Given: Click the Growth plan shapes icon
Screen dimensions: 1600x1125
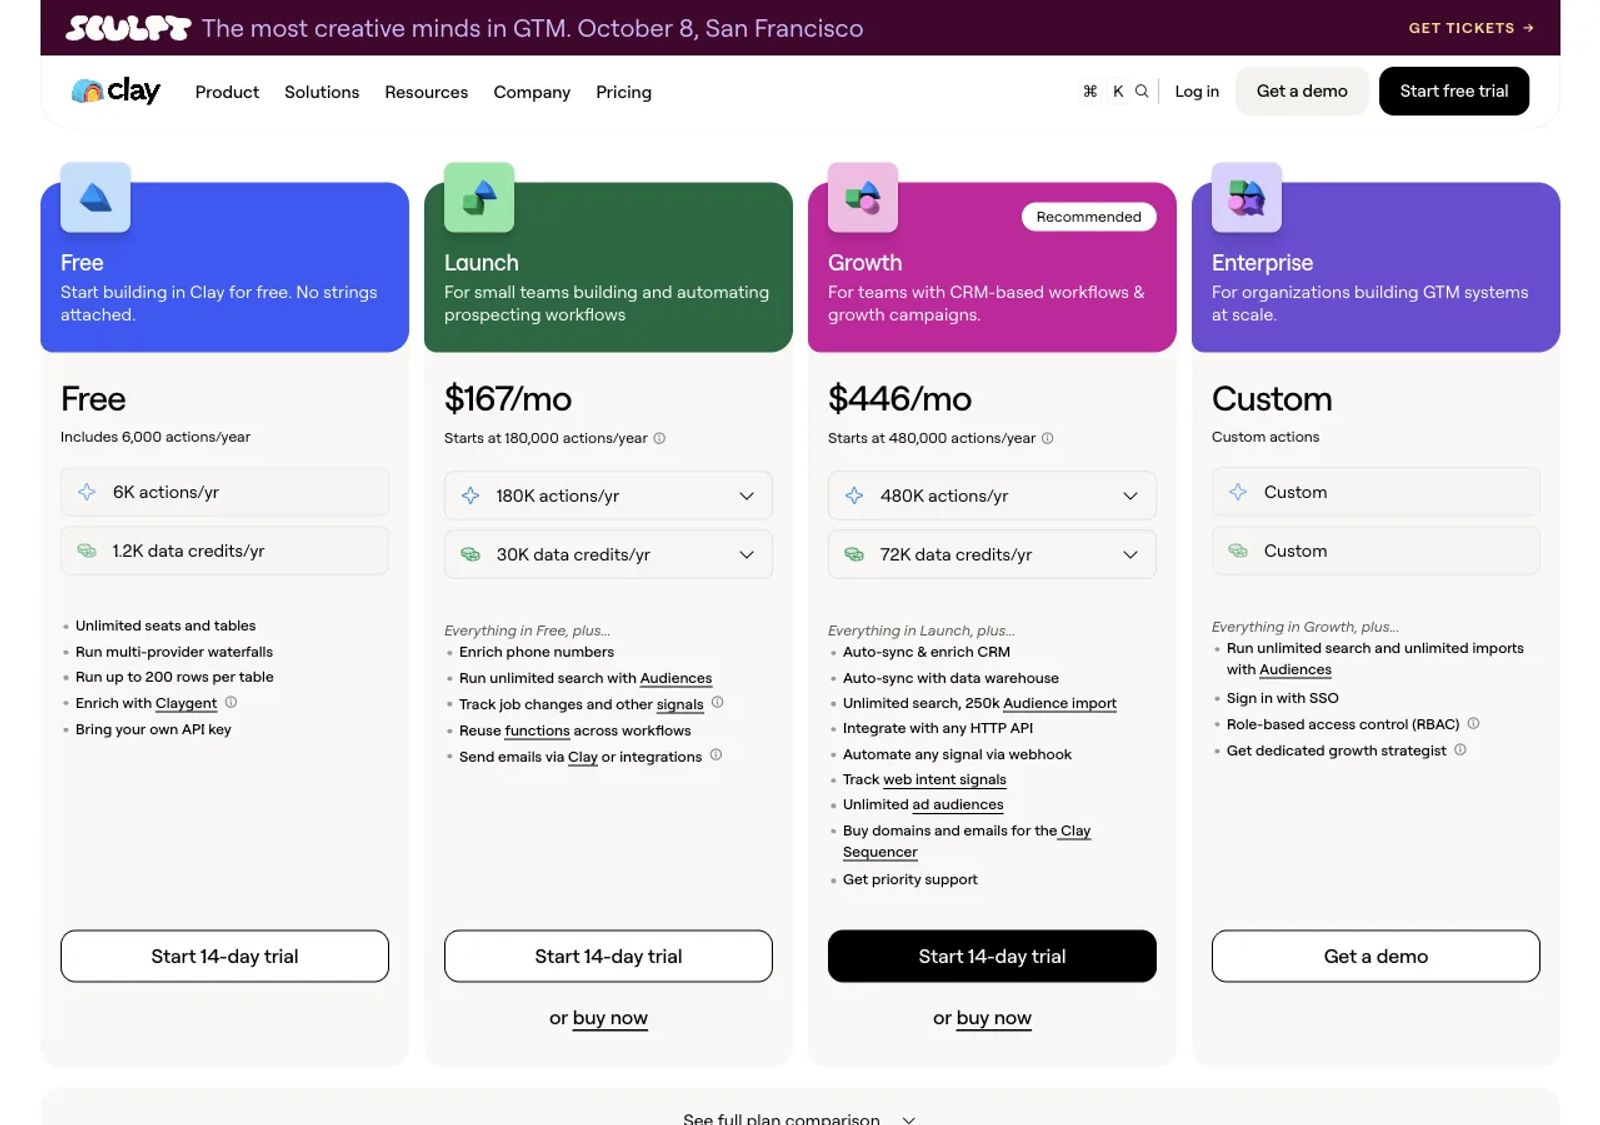Looking at the screenshot, I should tap(863, 197).
